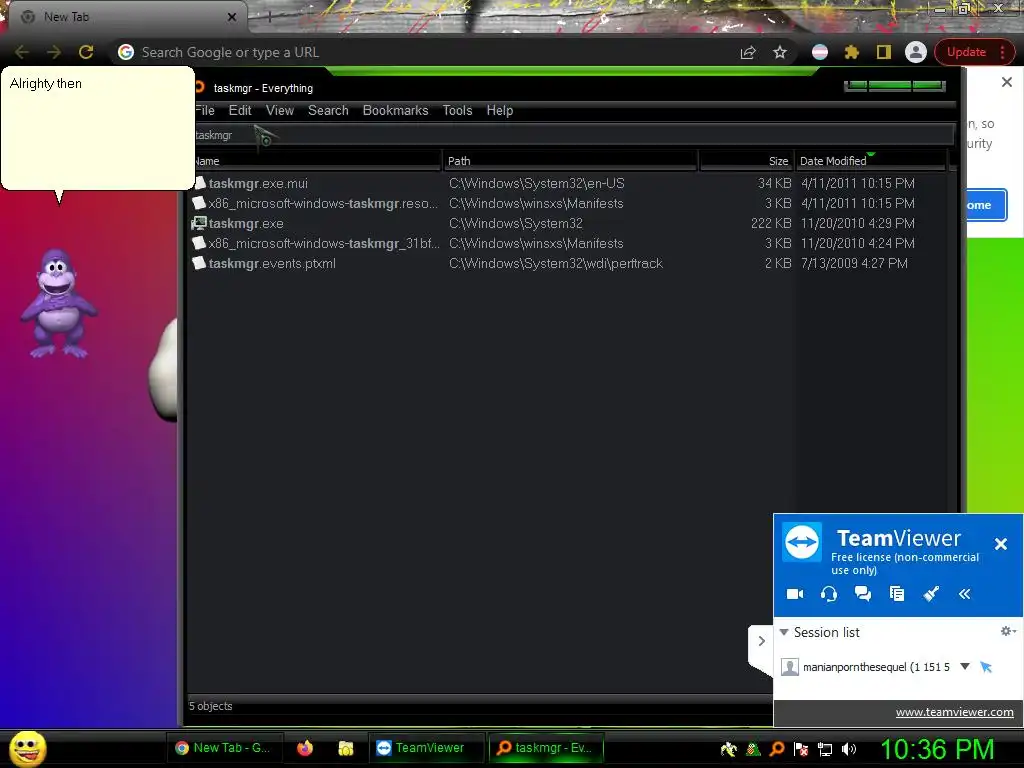Open the Help menu in Everything
The width and height of the screenshot is (1024, 768).
(500, 110)
